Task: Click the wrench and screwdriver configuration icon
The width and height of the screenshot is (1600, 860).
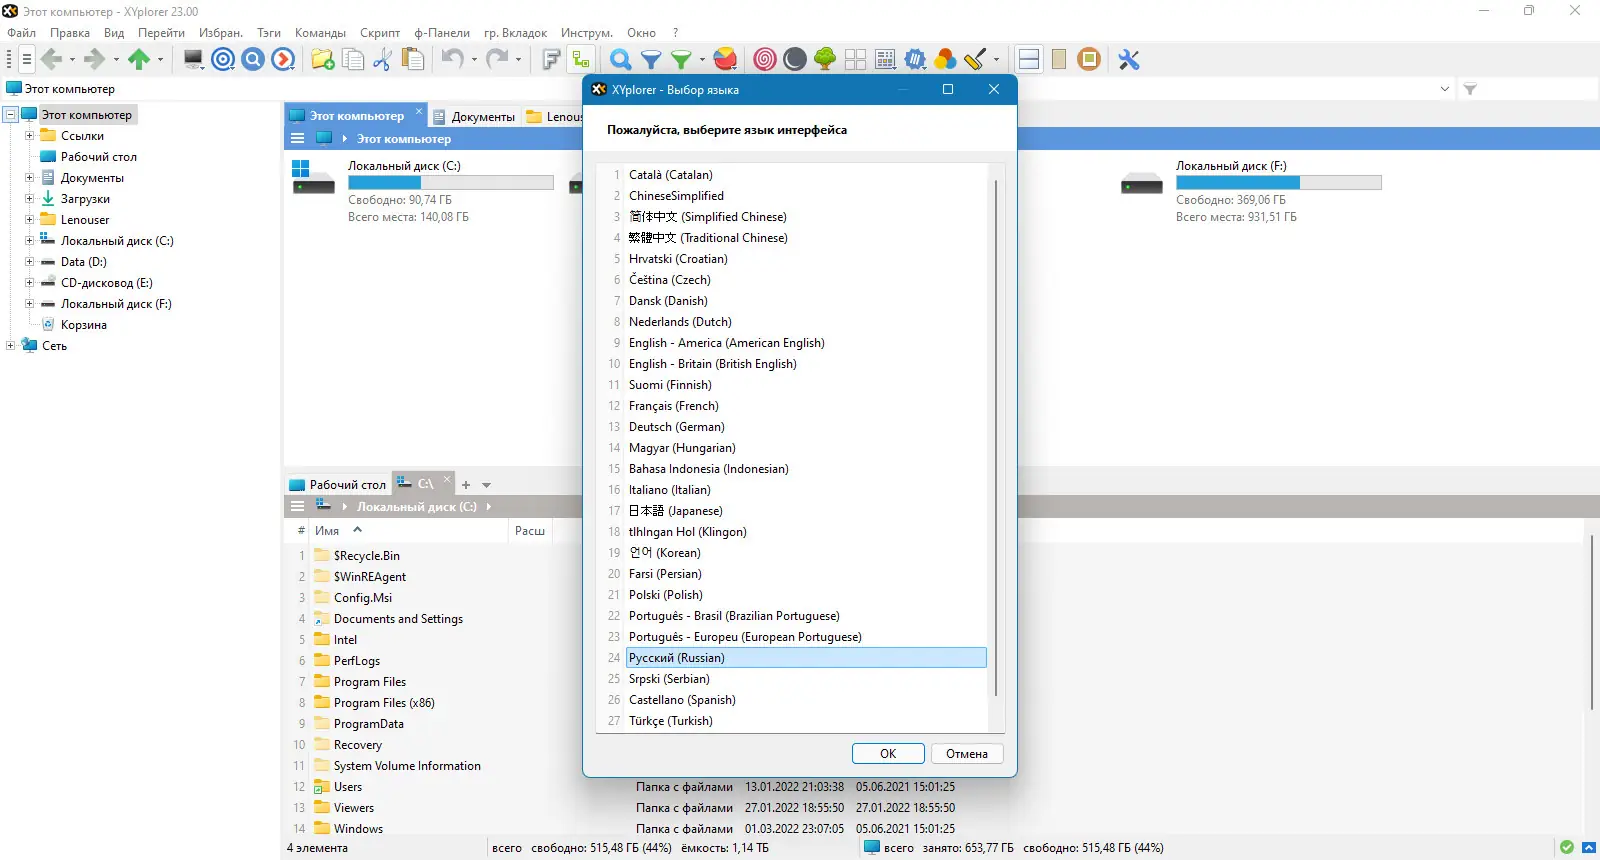Action: [x=1129, y=60]
